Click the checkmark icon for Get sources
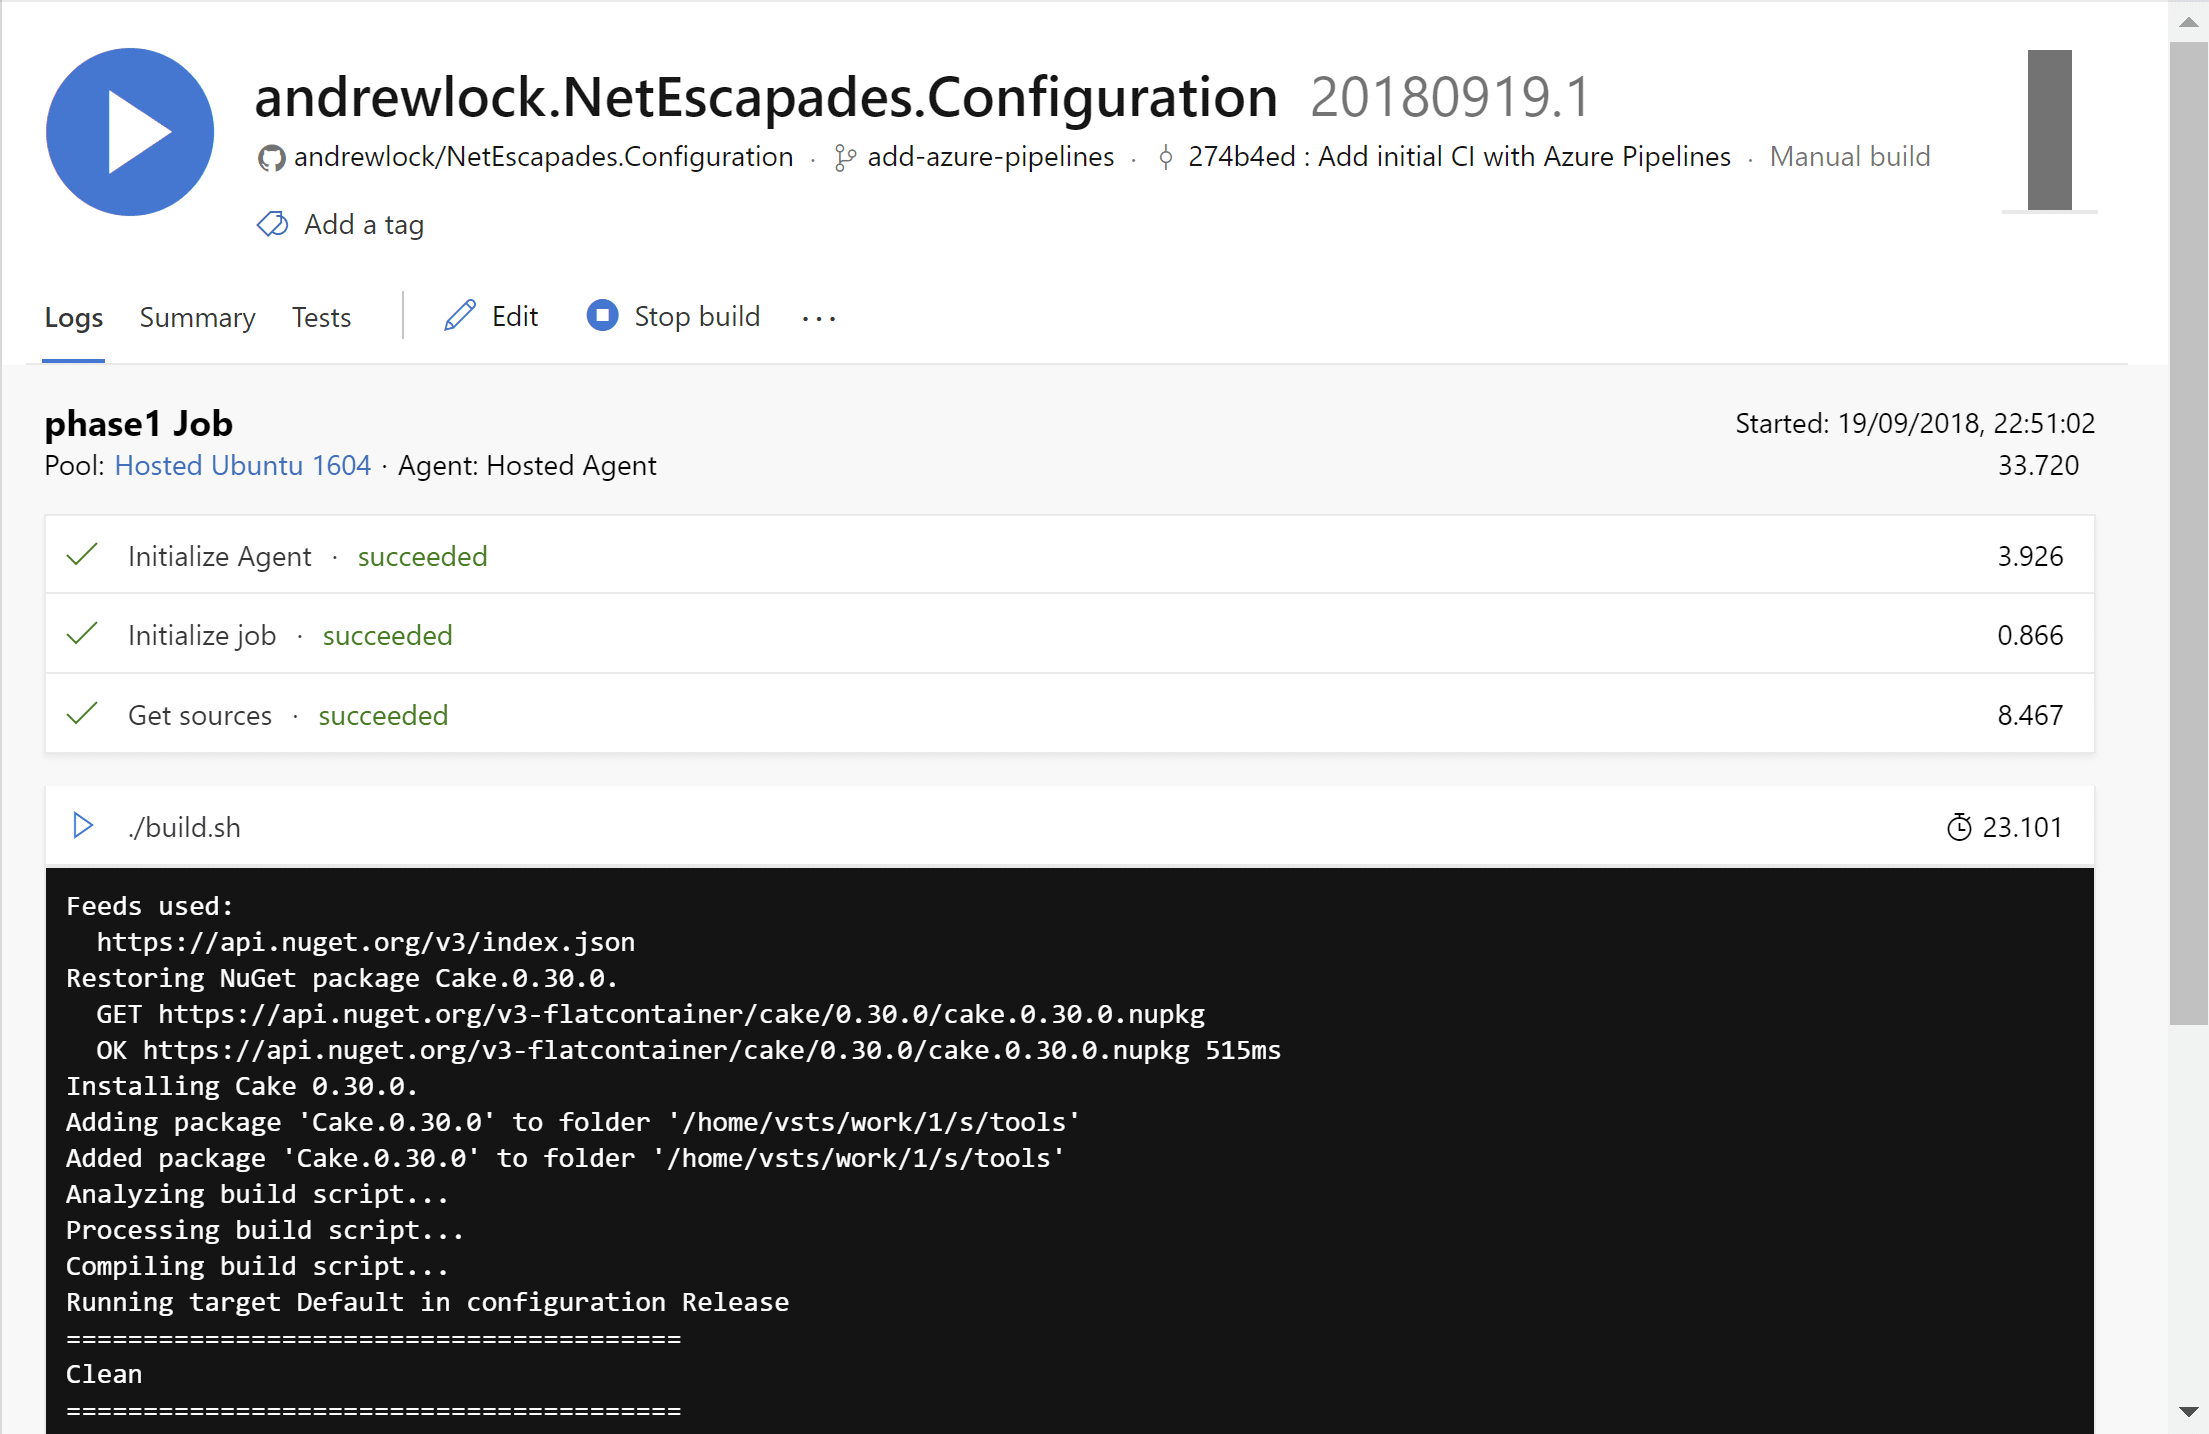 [82, 714]
